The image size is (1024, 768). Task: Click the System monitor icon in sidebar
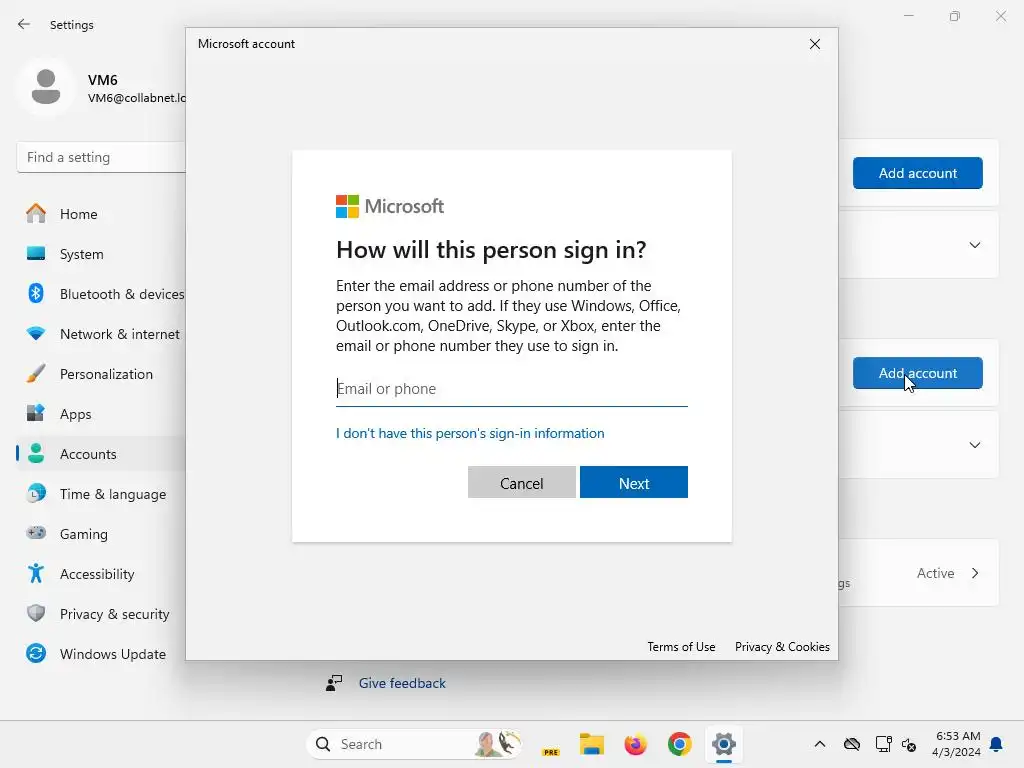[36, 253]
